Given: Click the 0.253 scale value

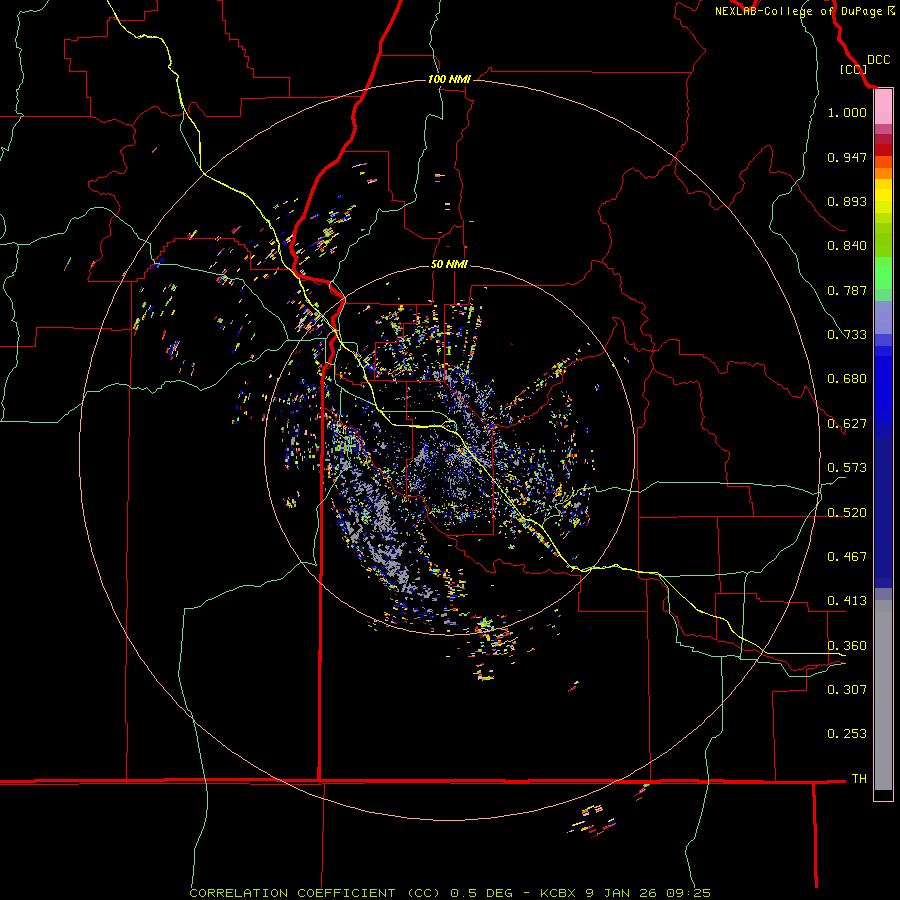Looking at the screenshot, I should 847,734.
